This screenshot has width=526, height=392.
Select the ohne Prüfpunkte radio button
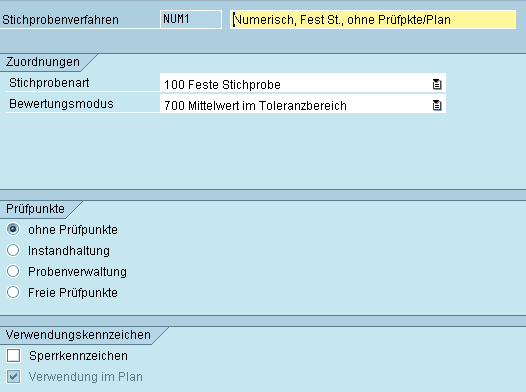pyautogui.click(x=13, y=229)
